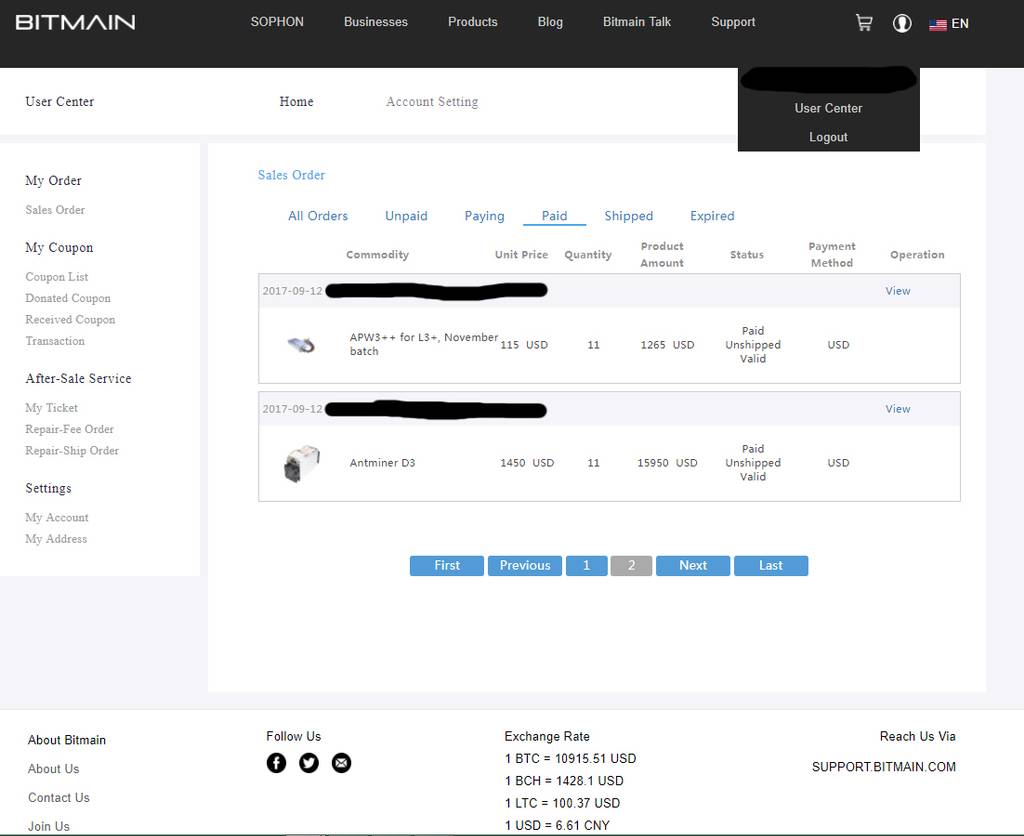
Task: Click page 2 button
Action: point(632,566)
